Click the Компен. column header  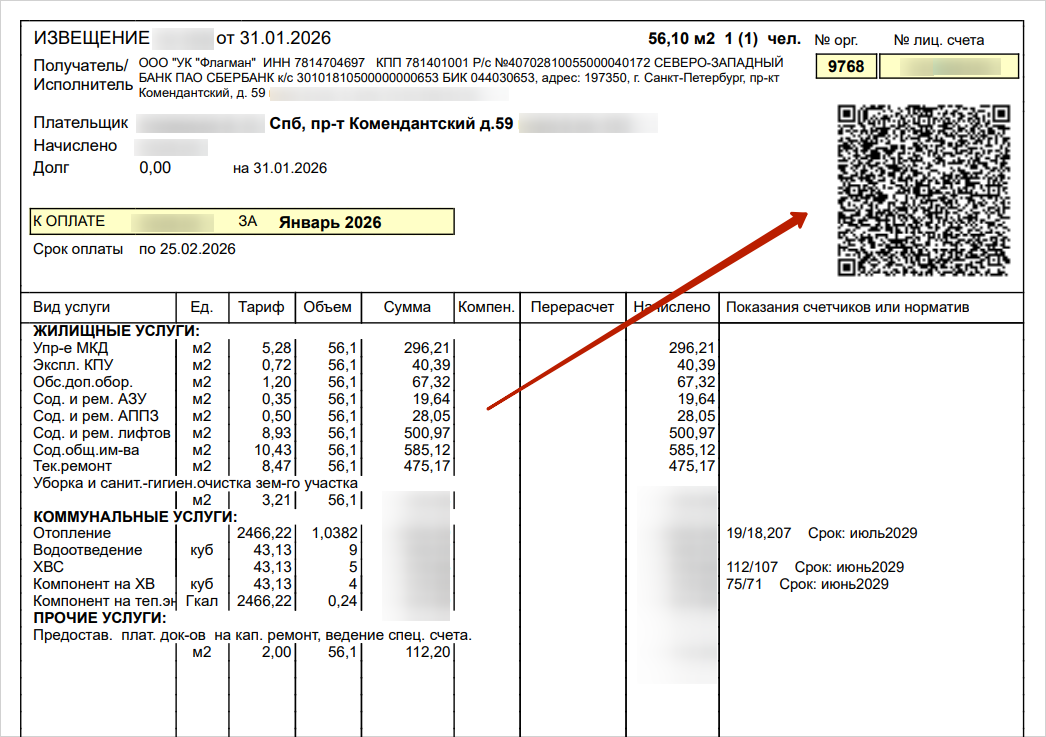point(486,307)
